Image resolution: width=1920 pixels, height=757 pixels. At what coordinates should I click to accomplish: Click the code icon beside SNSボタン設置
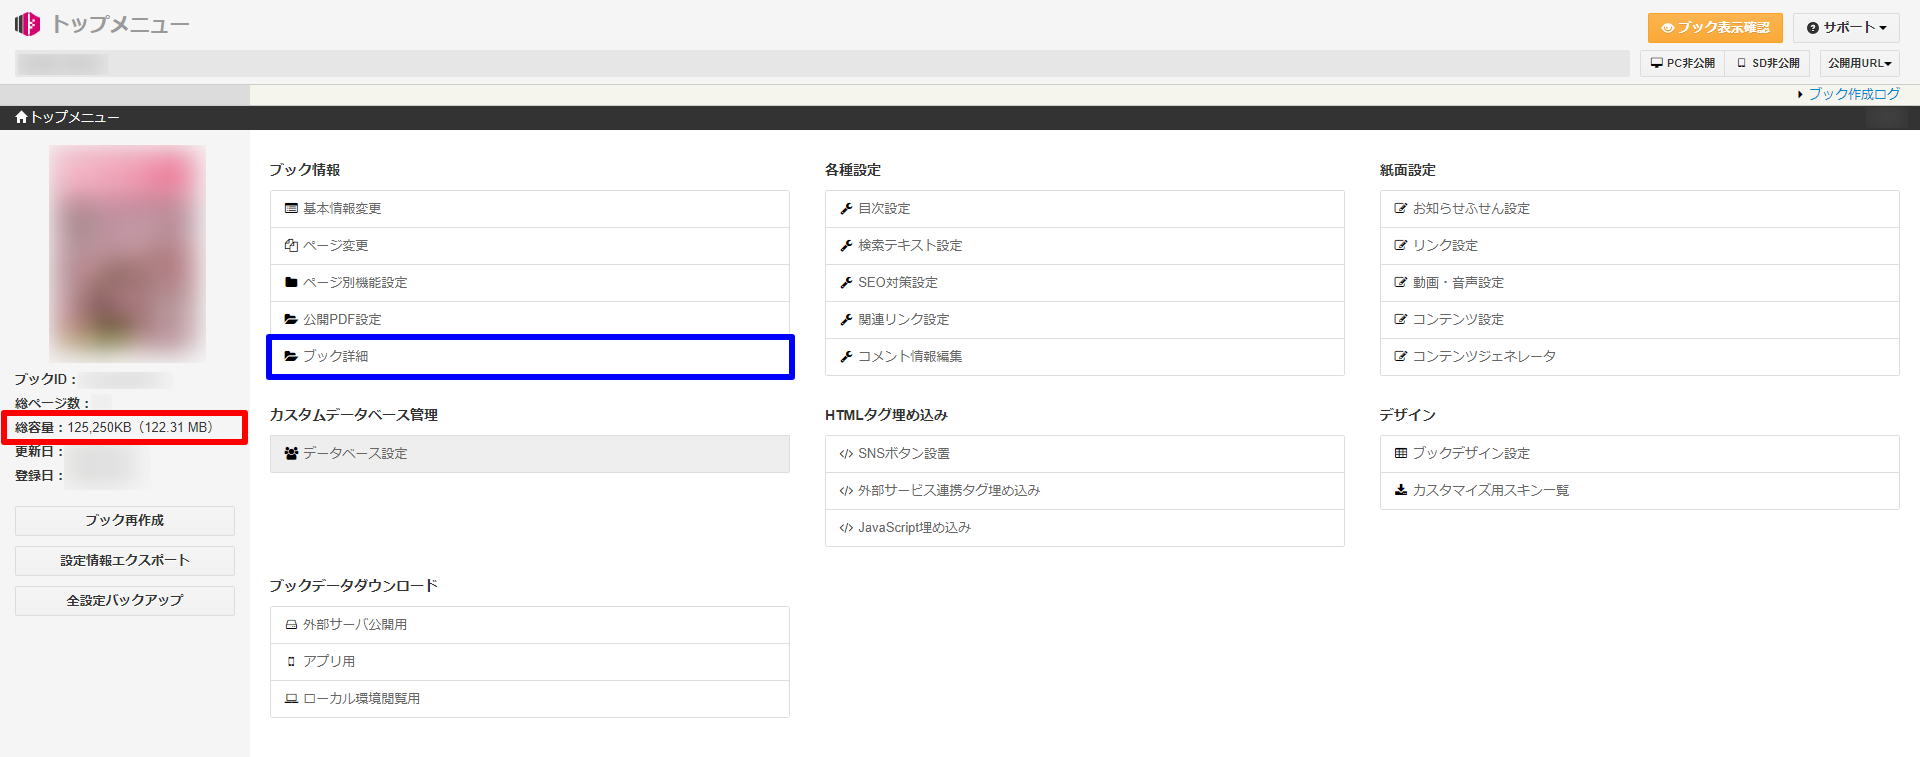846,454
